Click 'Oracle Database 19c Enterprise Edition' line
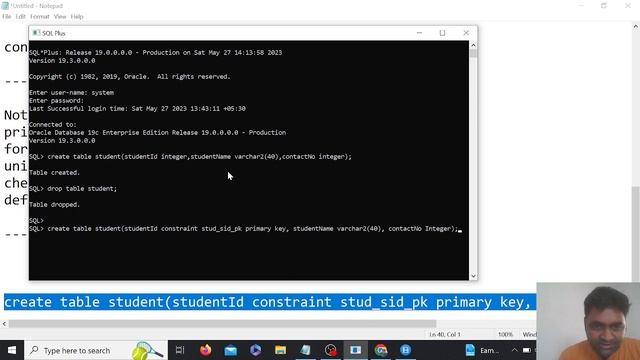The height and width of the screenshot is (360, 640). point(157,133)
